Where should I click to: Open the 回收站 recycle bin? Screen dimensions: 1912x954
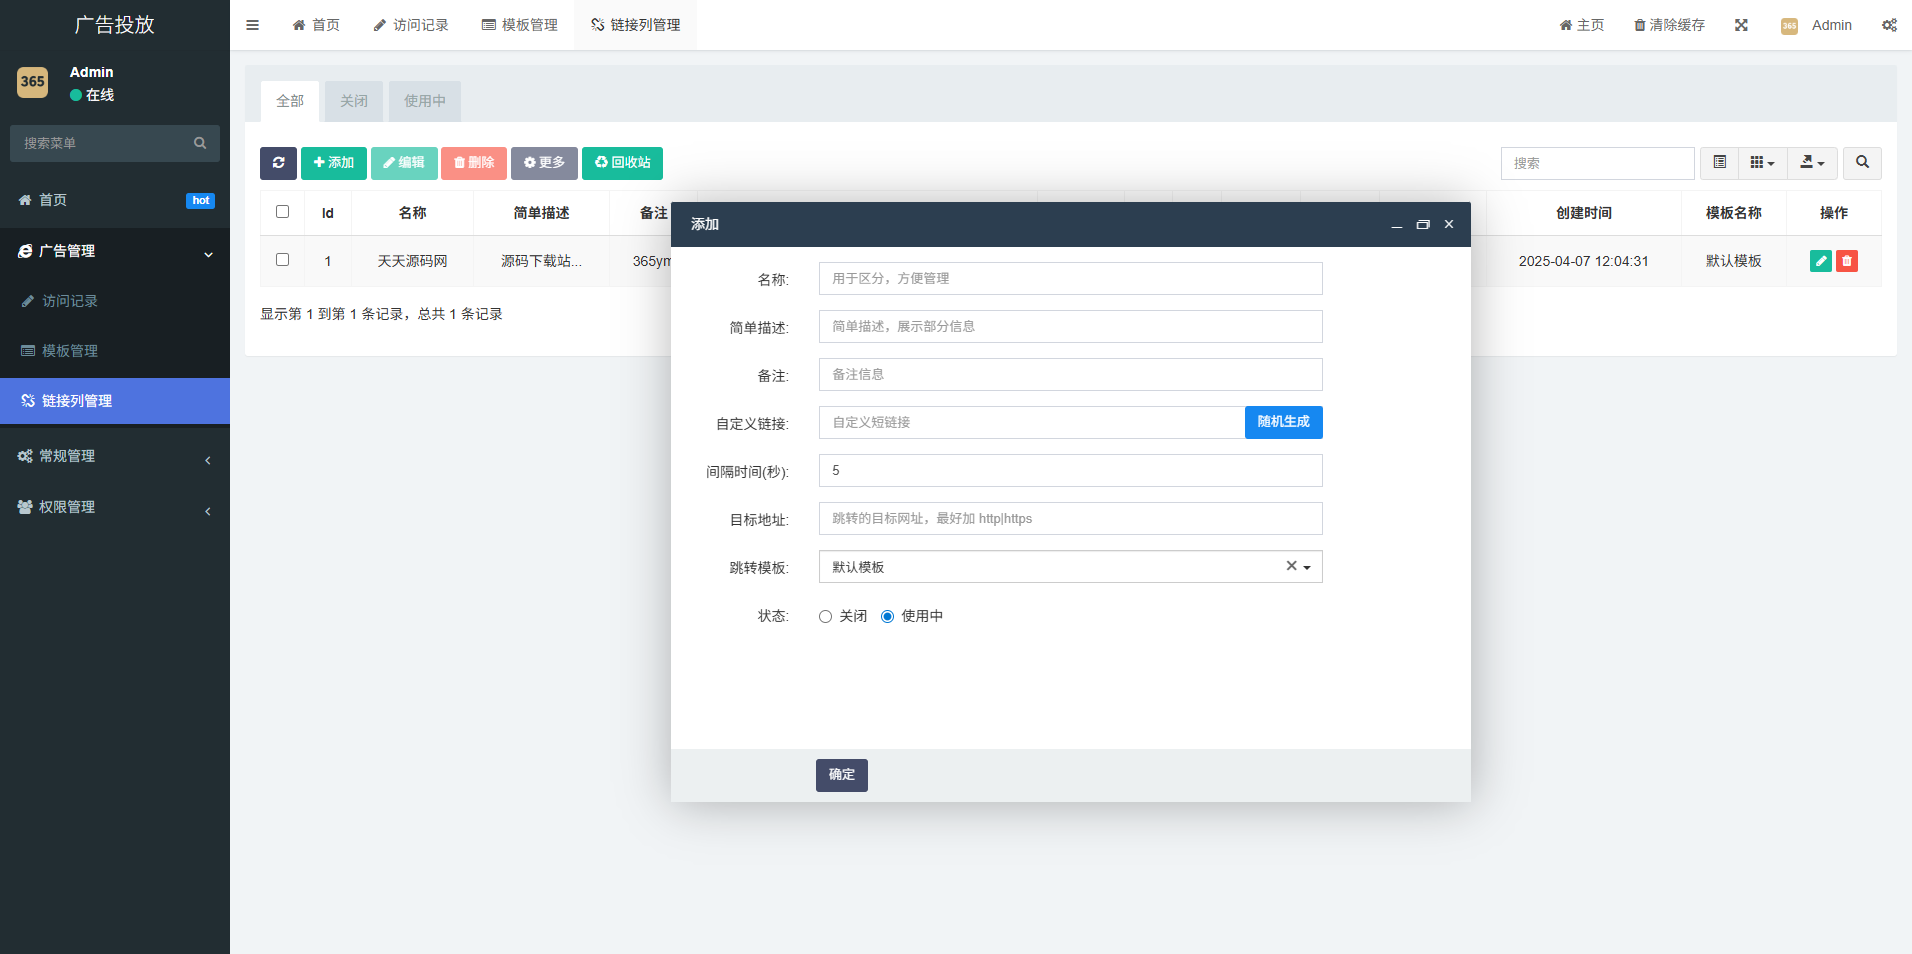(x=622, y=163)
